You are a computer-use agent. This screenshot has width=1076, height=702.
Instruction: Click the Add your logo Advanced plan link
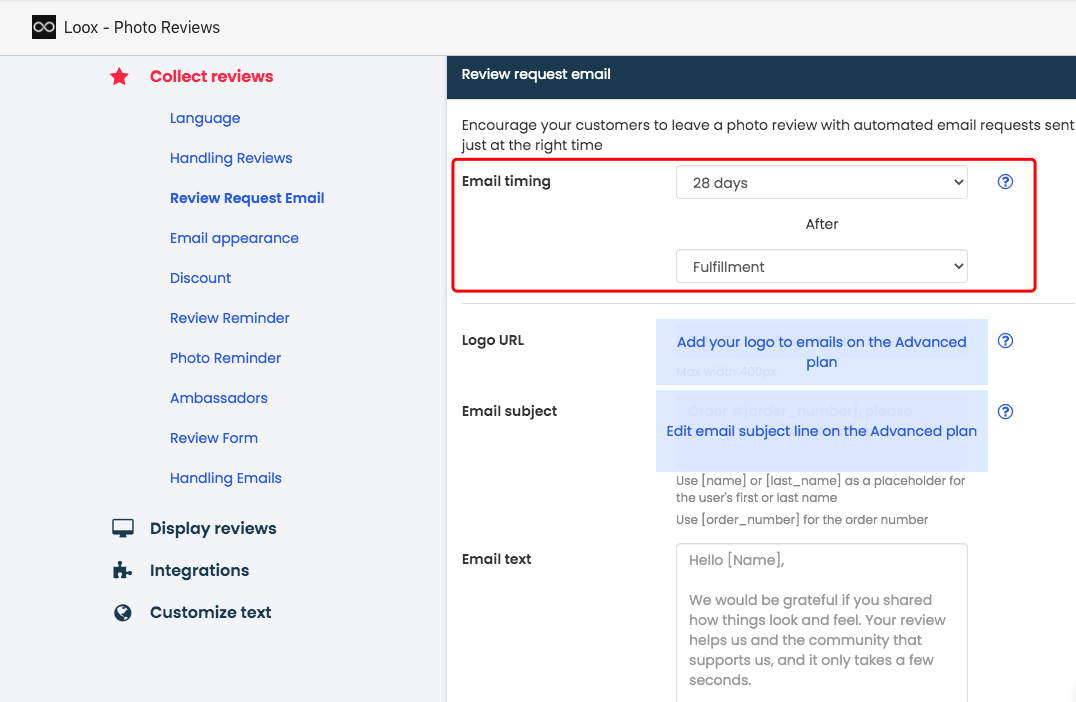pyautogui.click(x=821, y=352)
